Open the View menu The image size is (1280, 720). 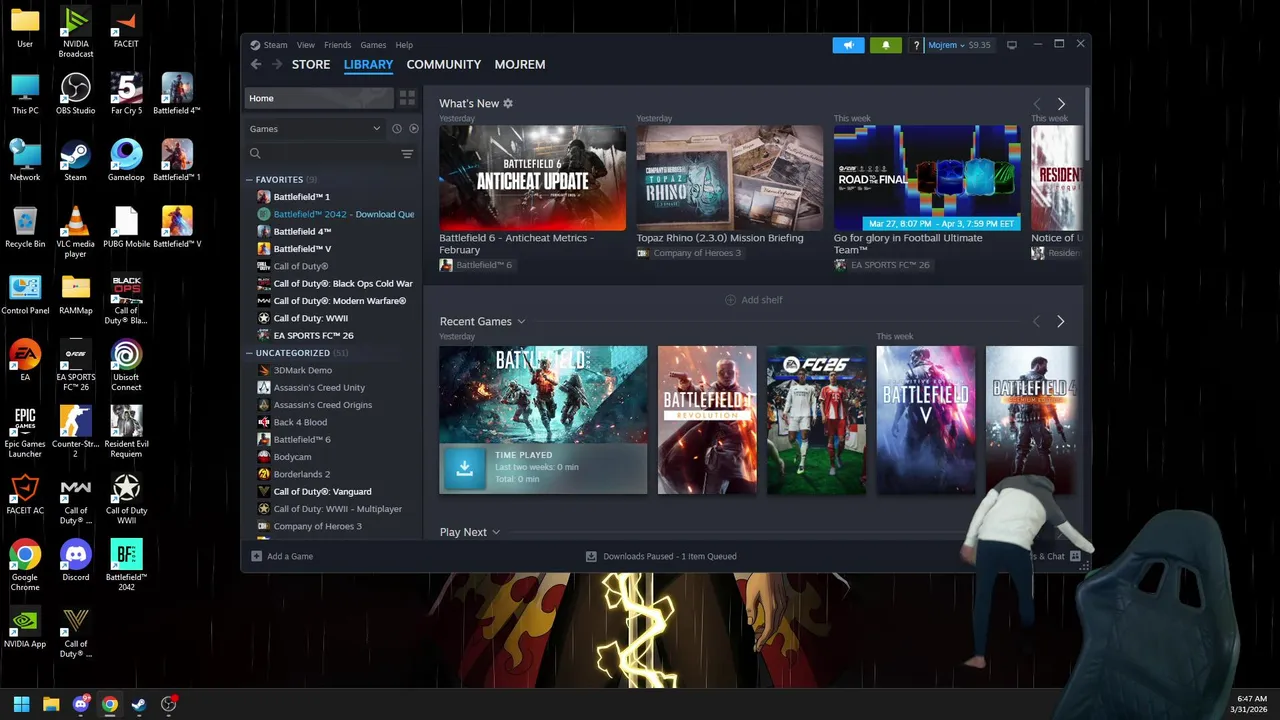pyautogui.click(x=305, y=45)
